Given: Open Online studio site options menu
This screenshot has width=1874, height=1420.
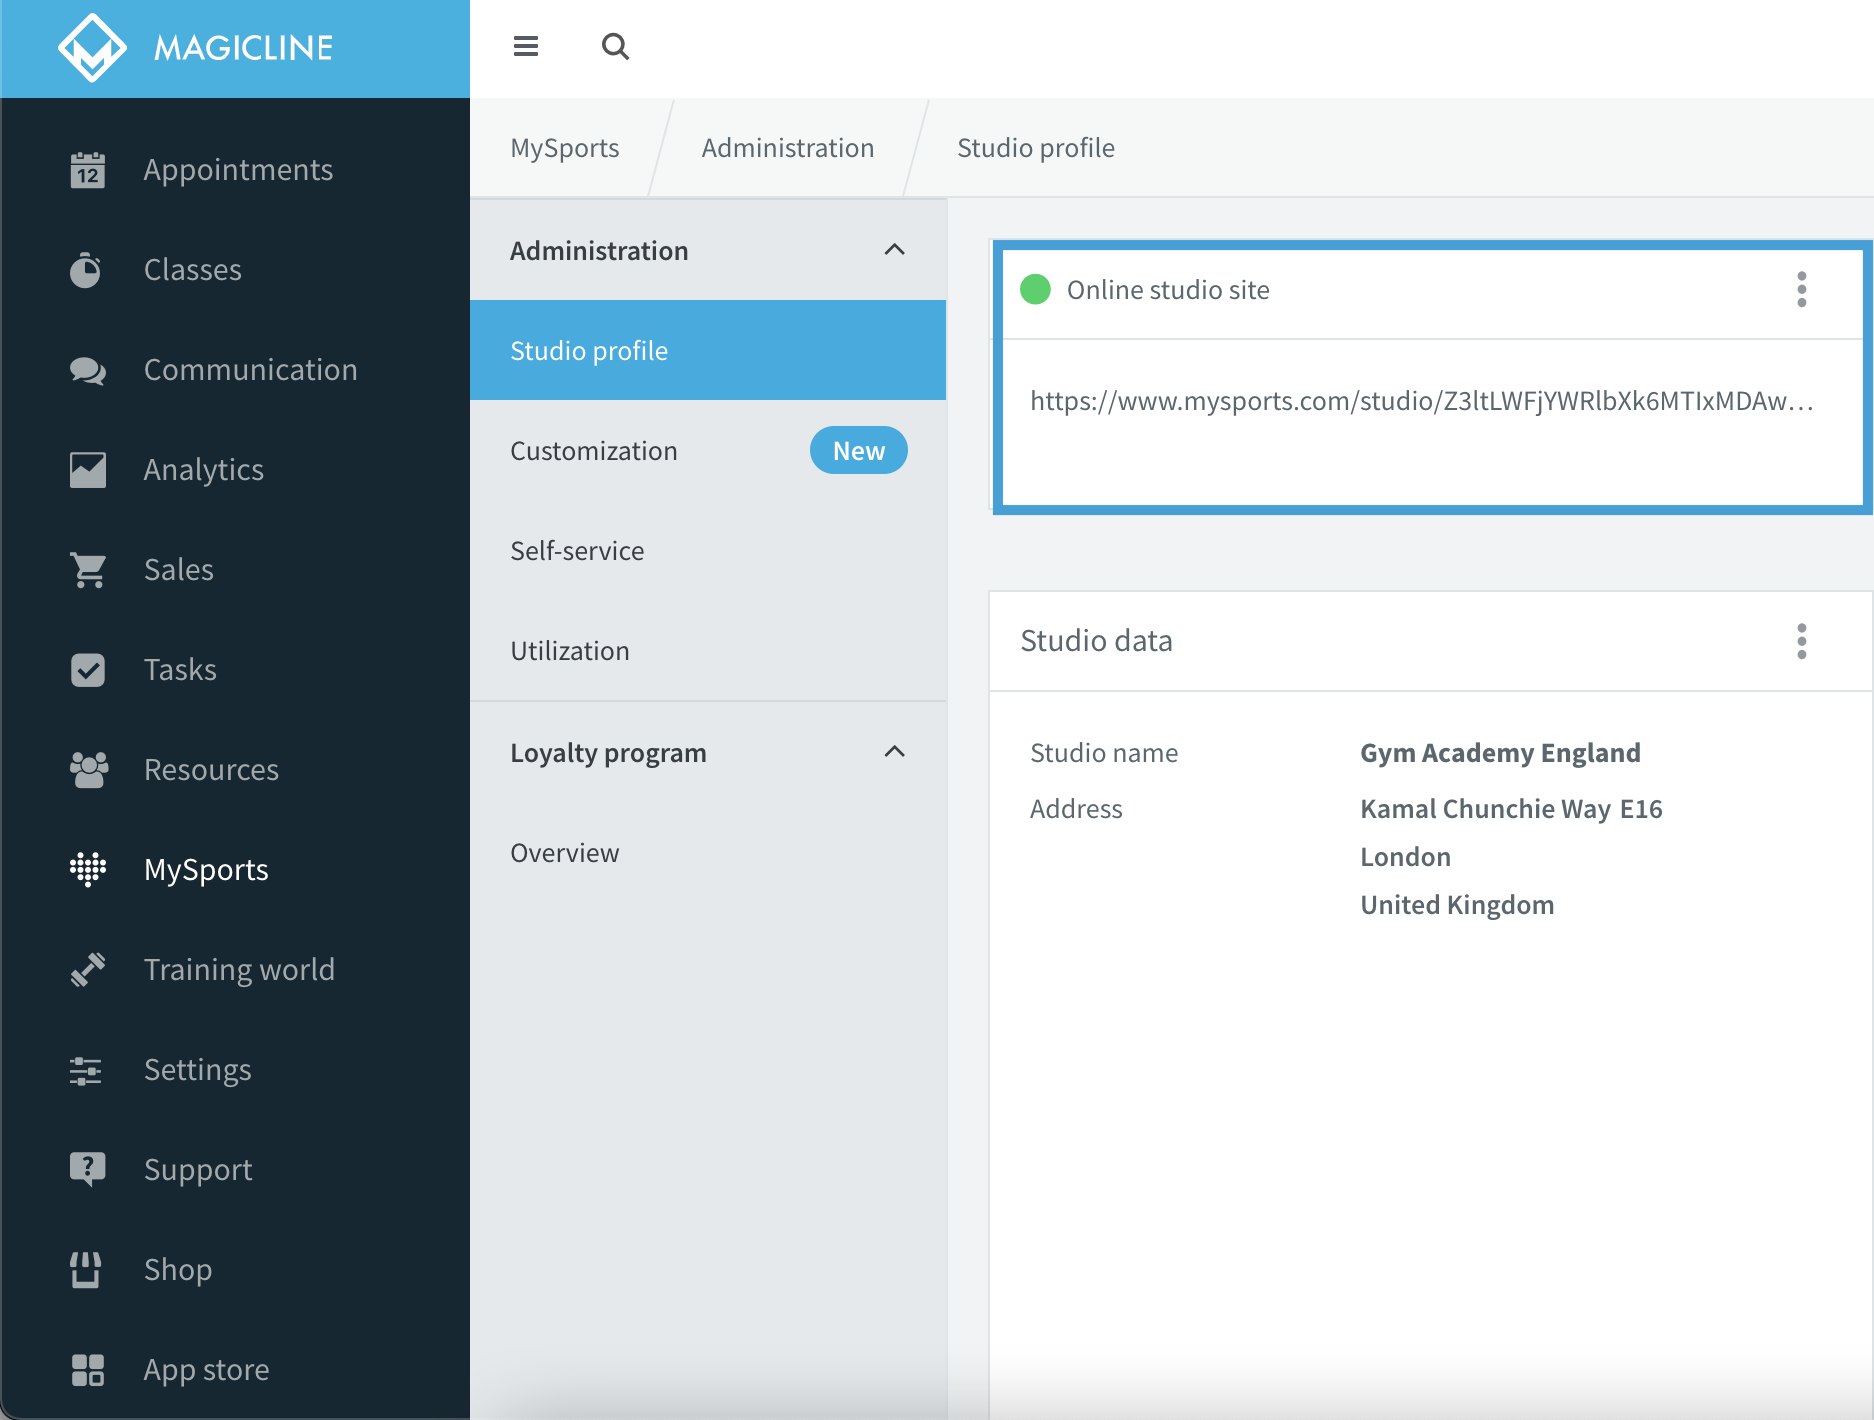Looking at the screenshot, I should click(1802, 290).
